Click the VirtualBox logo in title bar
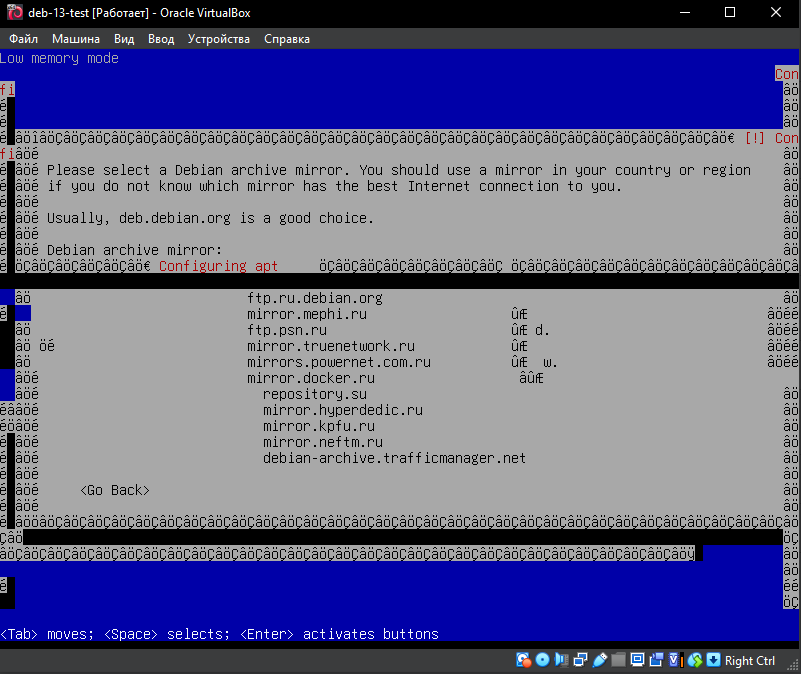Screen dimensions: 801x674 [15, 13]
